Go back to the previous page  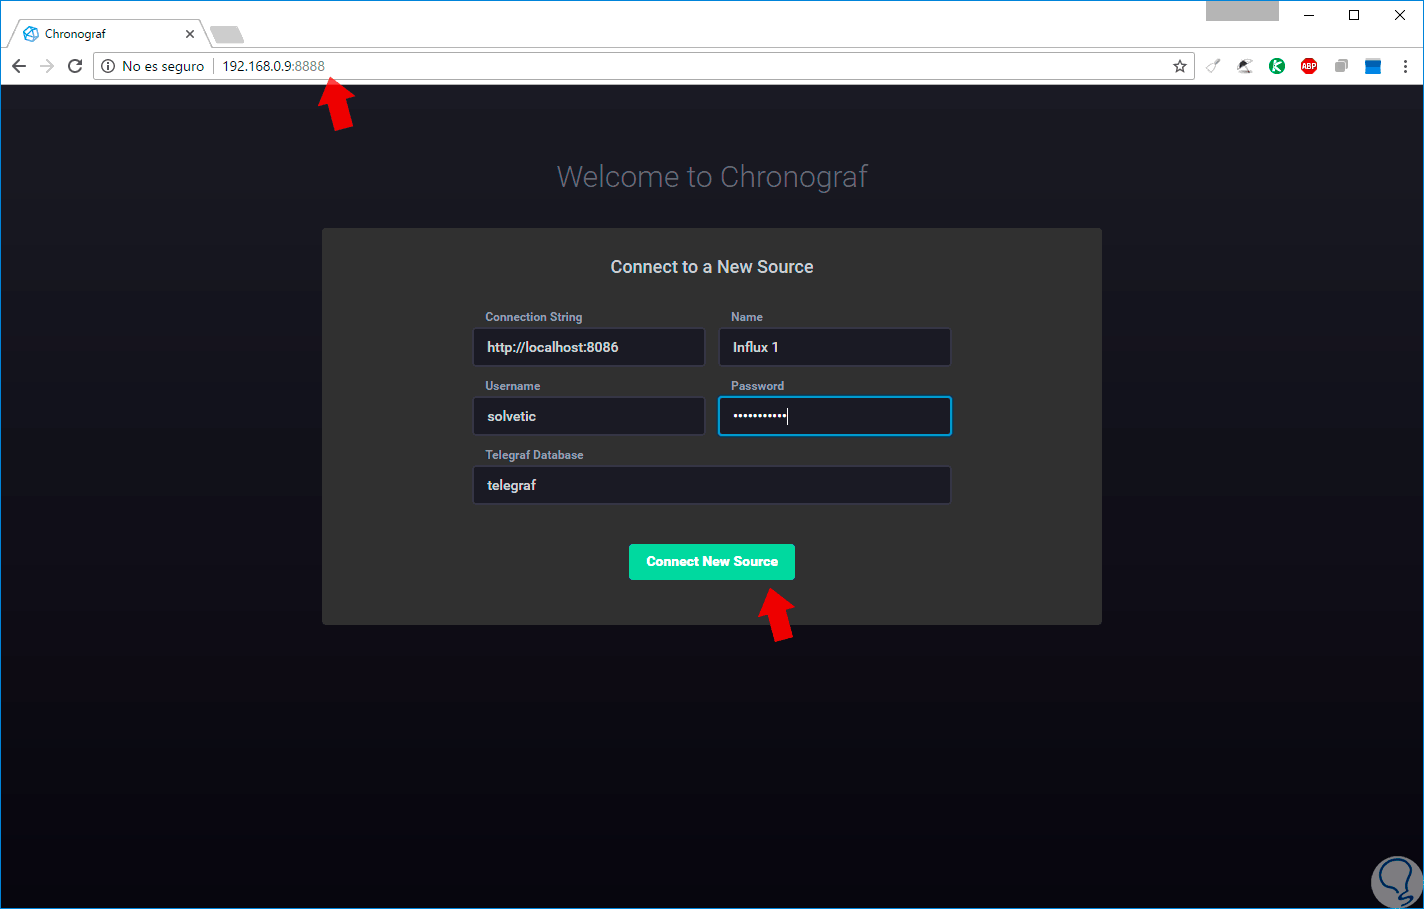click(x=19, y=66)
